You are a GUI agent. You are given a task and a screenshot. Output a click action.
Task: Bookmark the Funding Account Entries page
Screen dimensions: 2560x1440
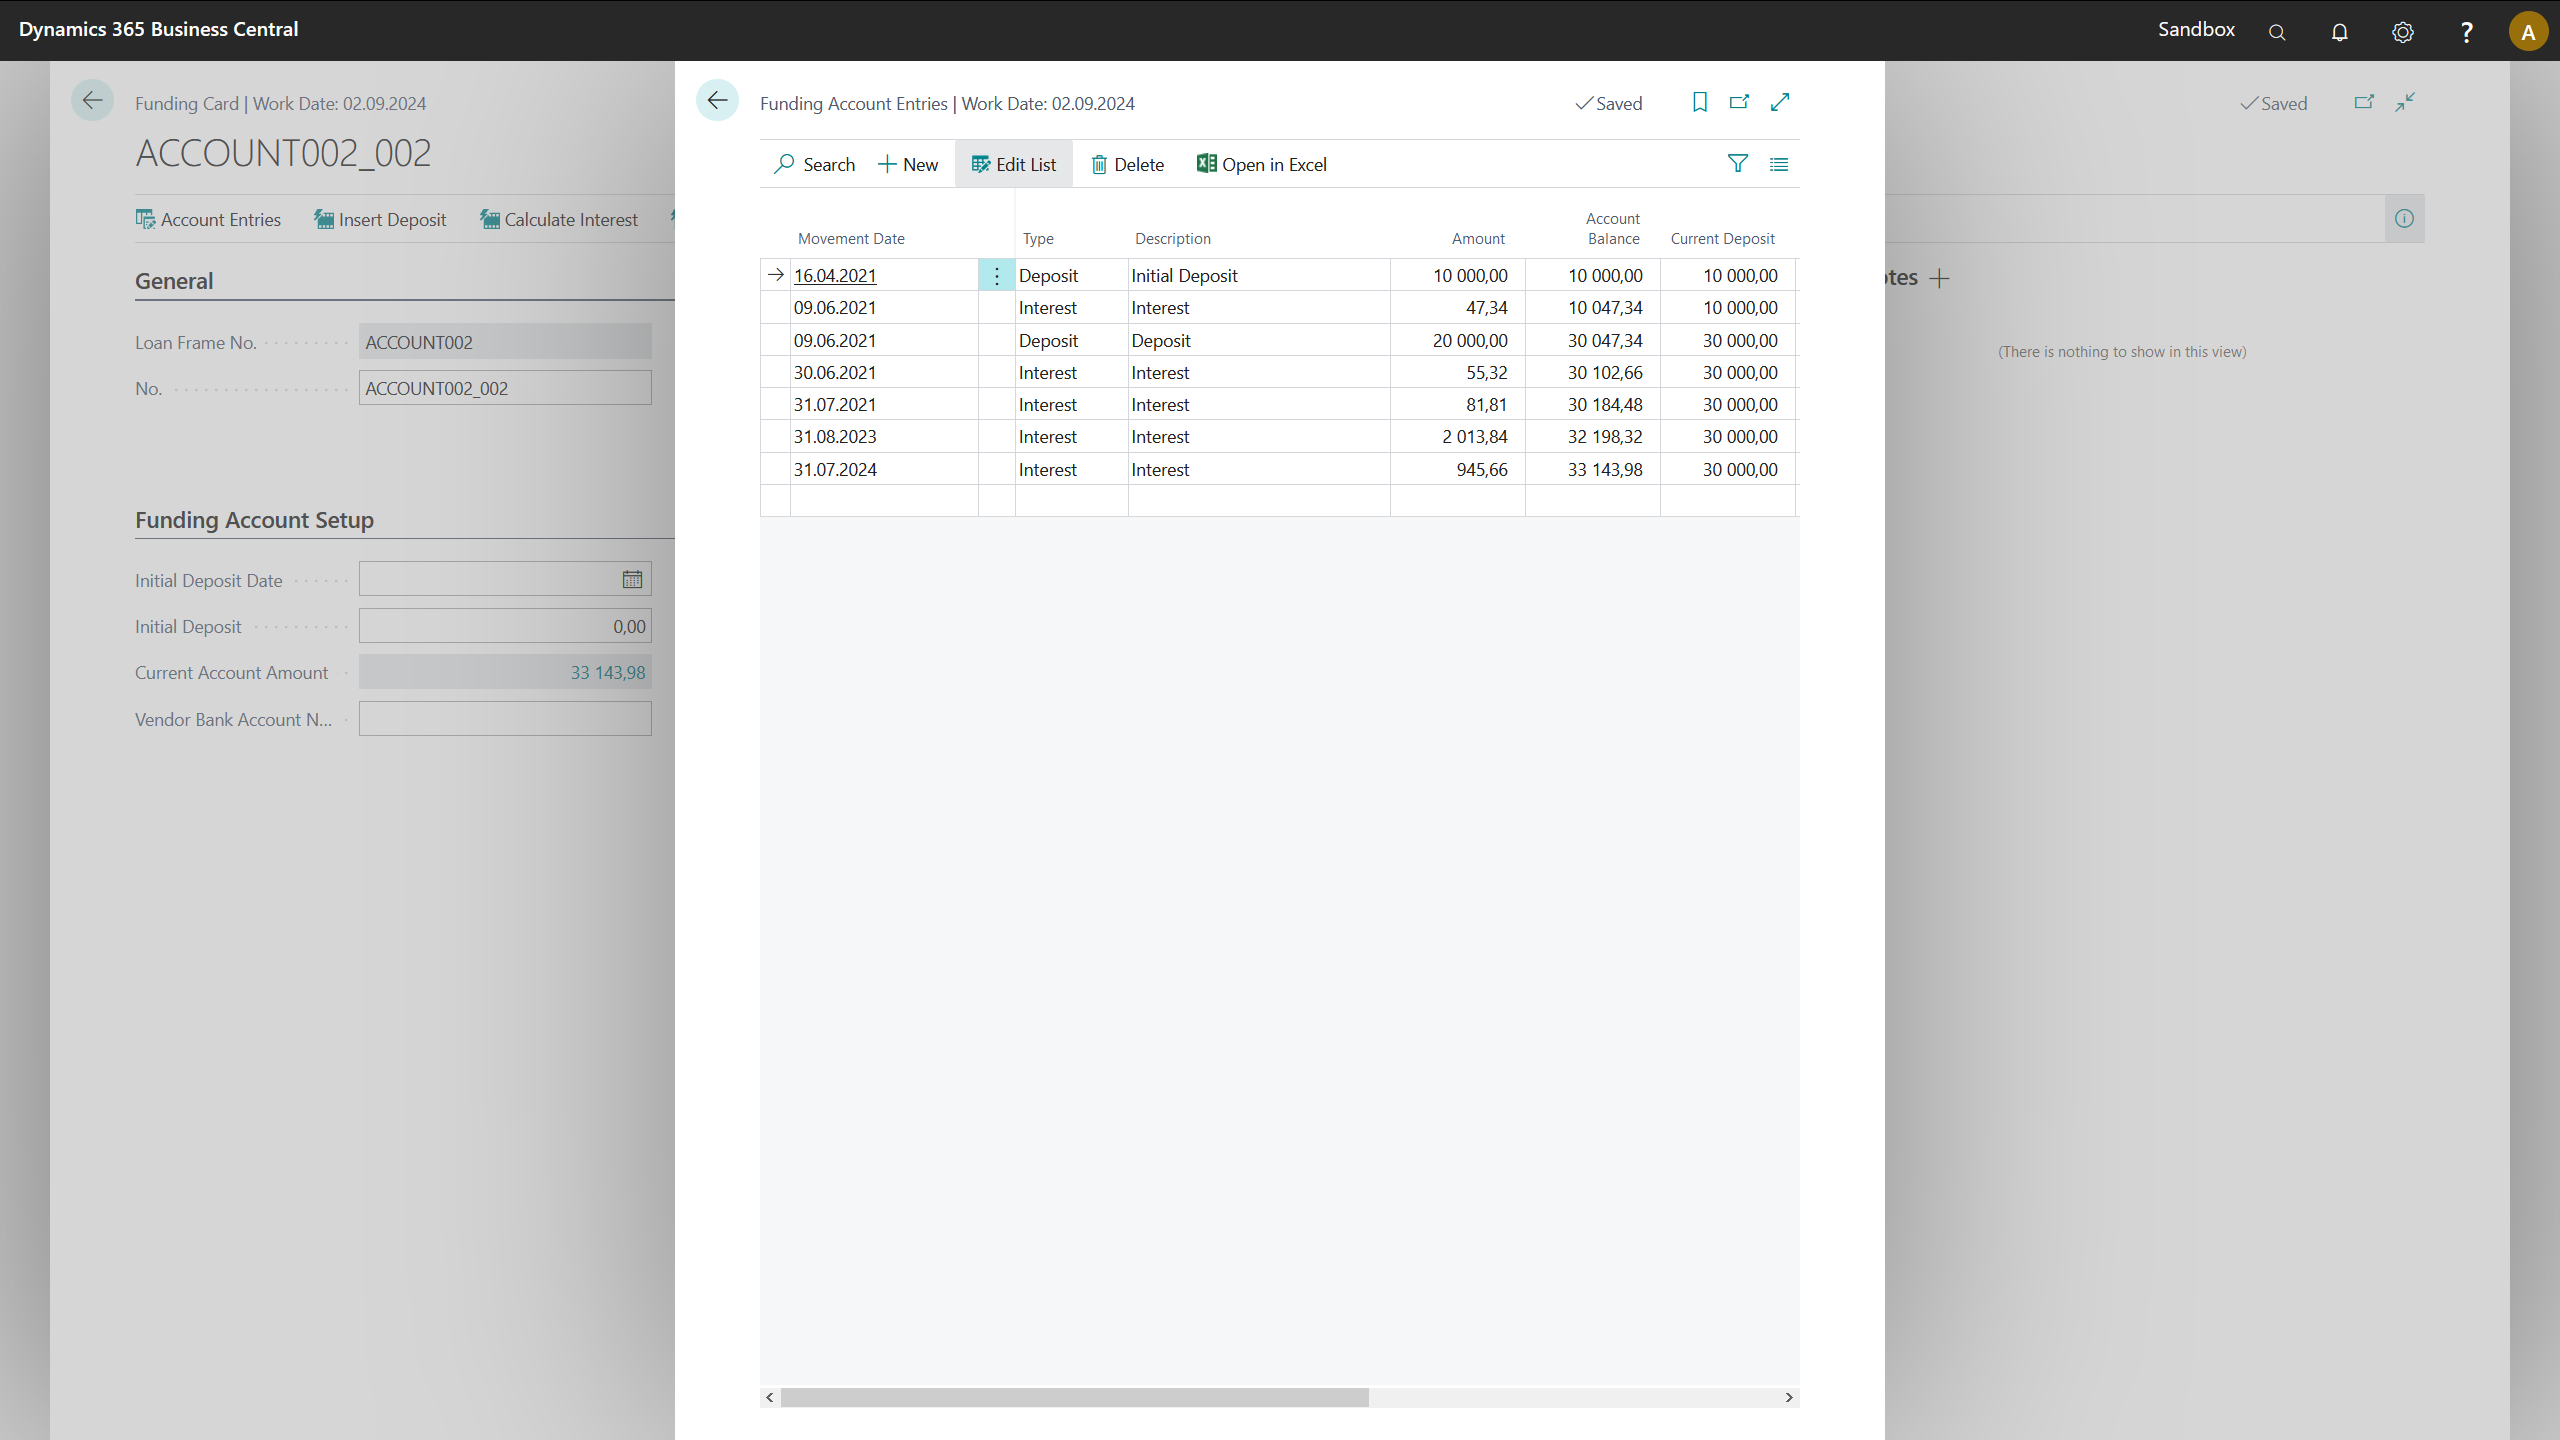pos(1700,102)
